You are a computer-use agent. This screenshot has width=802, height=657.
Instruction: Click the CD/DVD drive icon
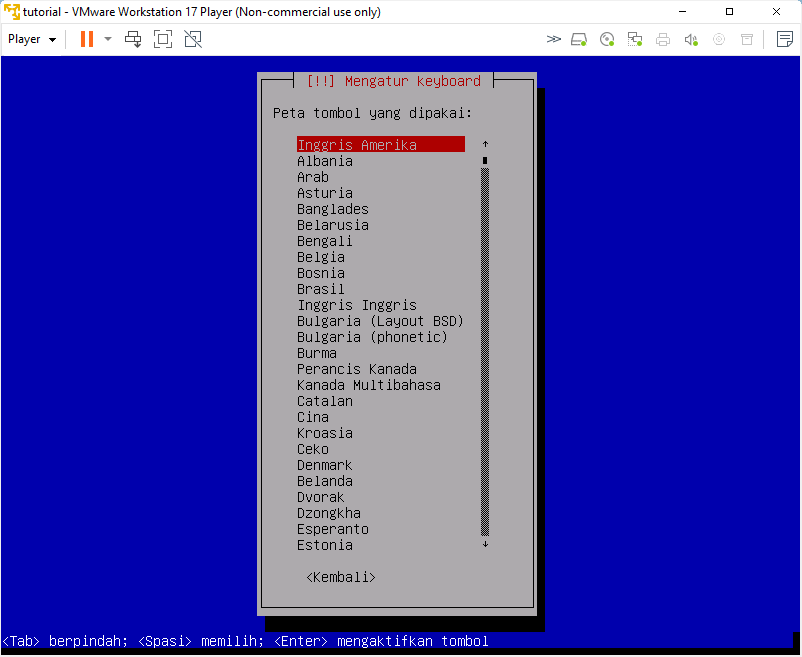[607, 39]
